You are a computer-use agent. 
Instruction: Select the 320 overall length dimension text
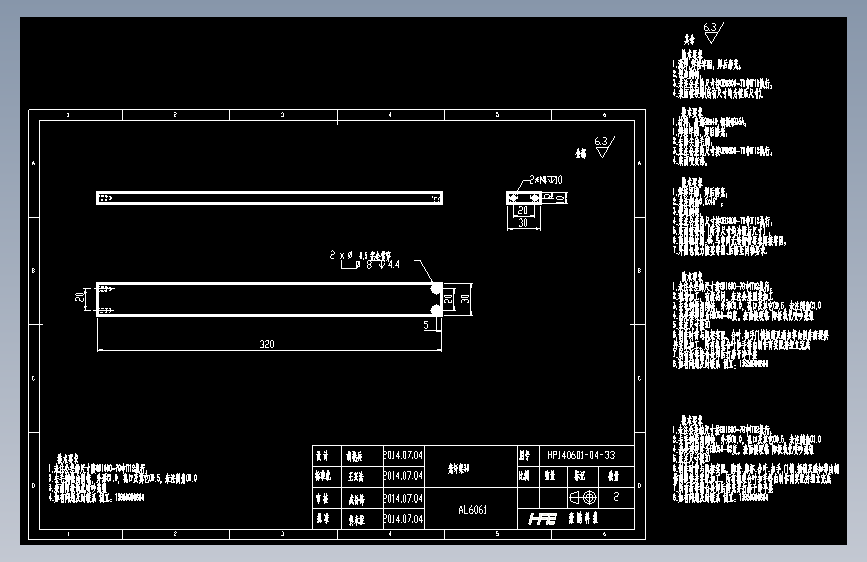click(267, 344)
